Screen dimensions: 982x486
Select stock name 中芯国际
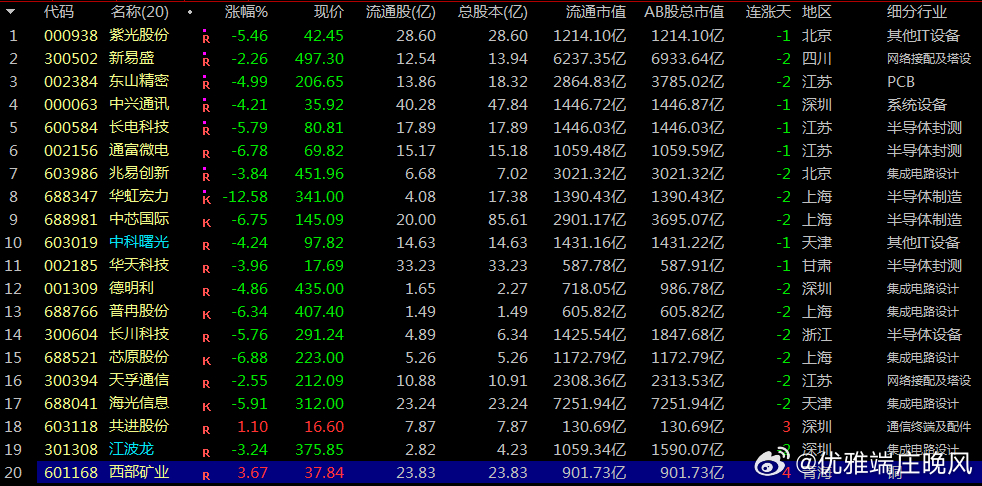(139, 219)
